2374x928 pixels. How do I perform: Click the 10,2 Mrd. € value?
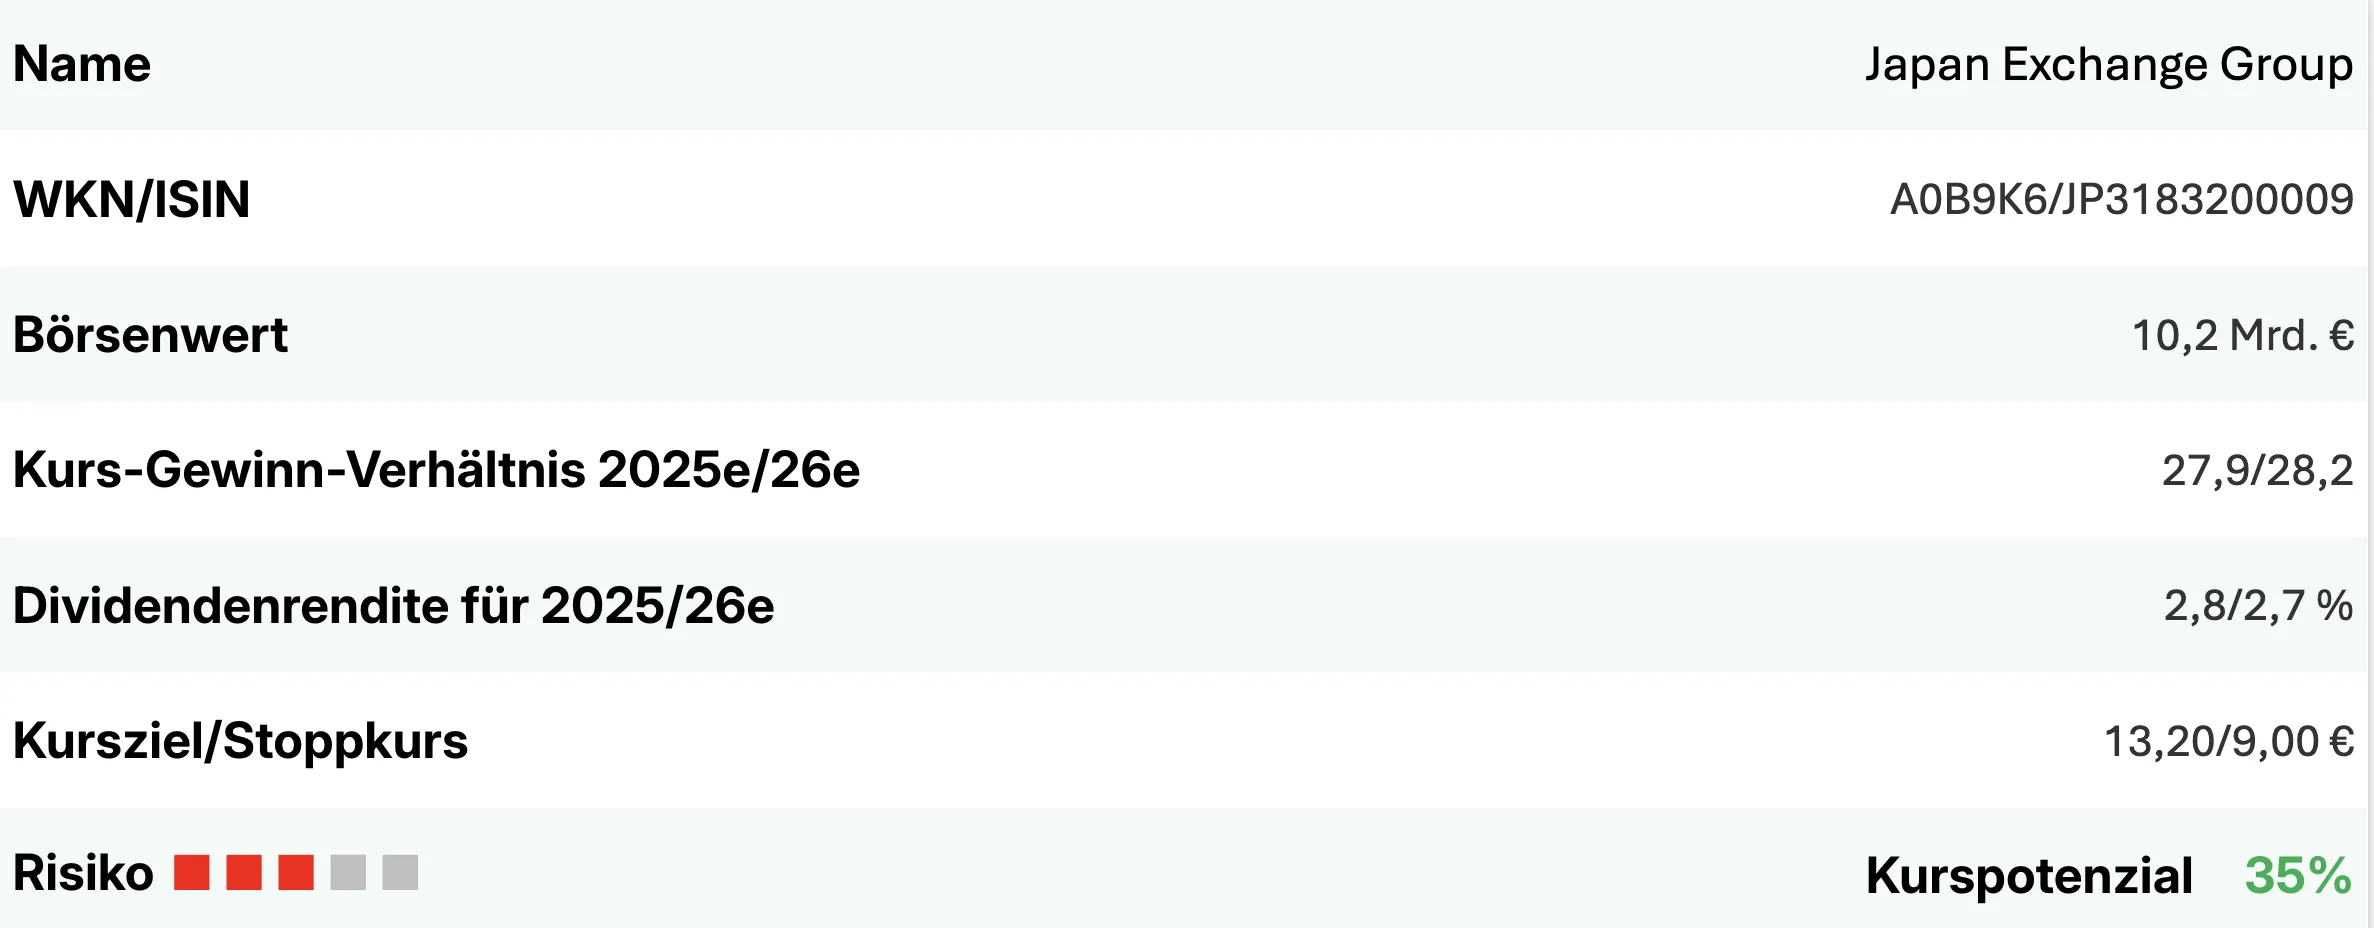2242,336
